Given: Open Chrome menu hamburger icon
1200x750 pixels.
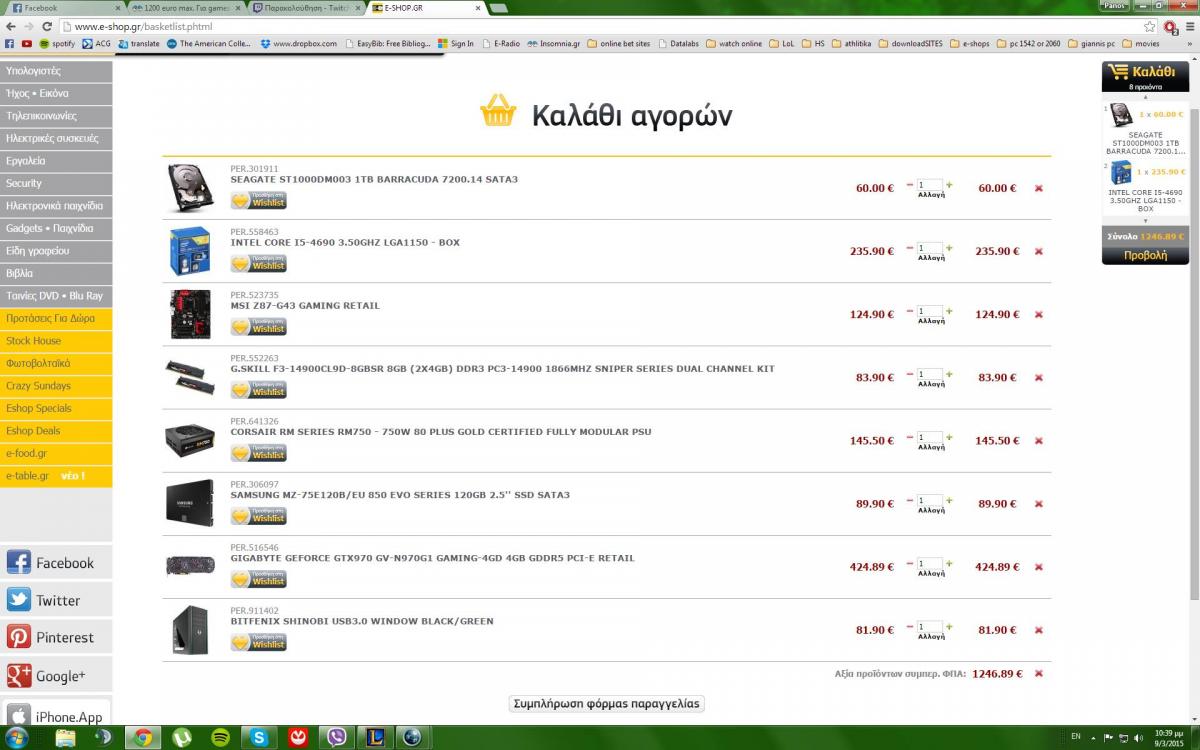Looking at the screenshot, I should tap(1188, 26).
